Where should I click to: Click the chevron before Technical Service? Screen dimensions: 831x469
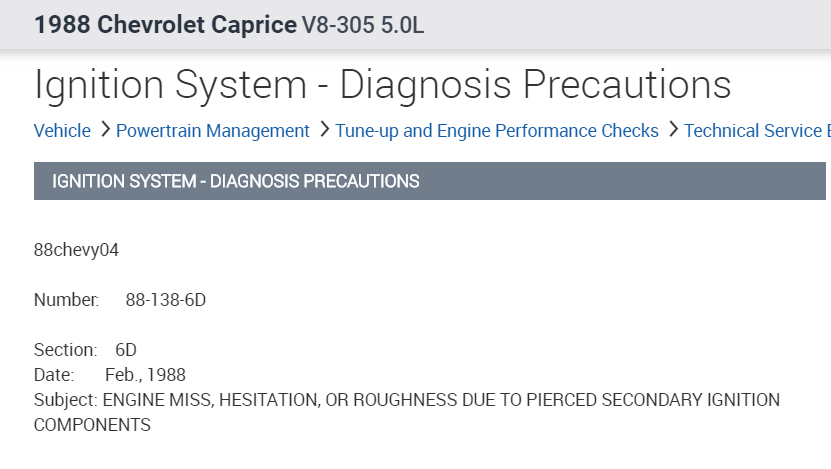click(x=673, y=131)
